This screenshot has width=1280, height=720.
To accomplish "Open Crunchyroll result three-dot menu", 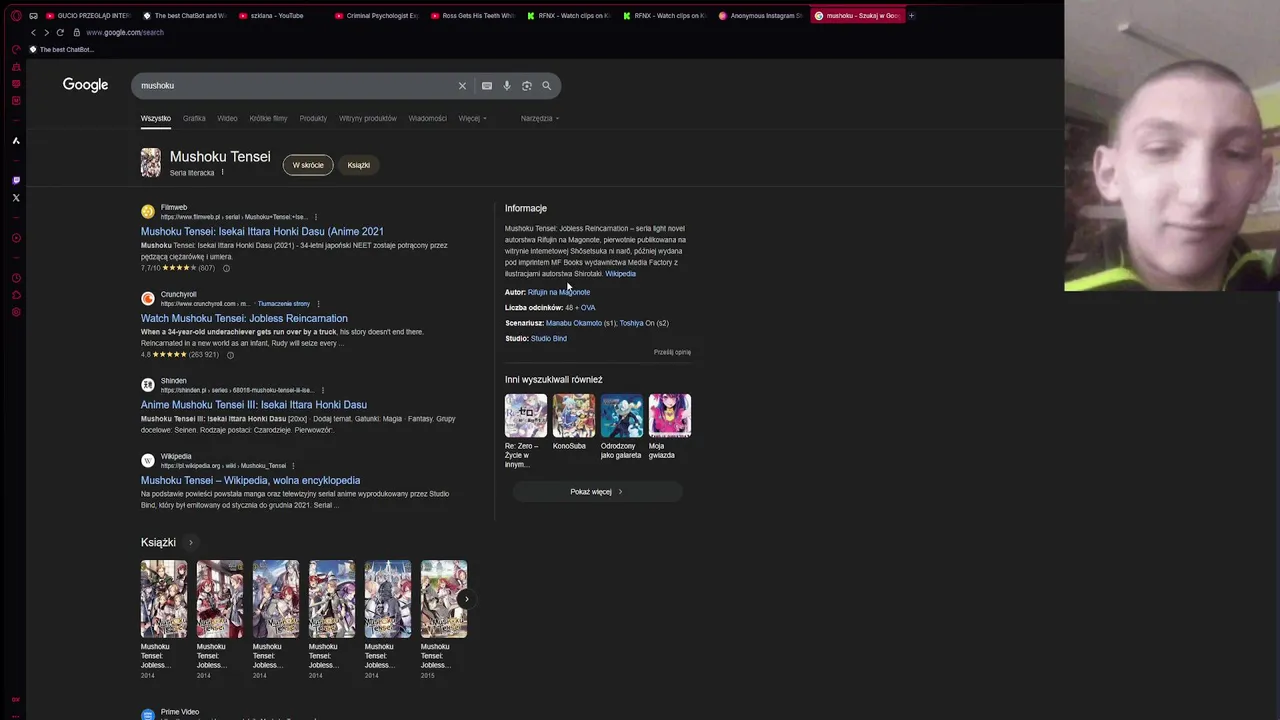I will point(318,304).
